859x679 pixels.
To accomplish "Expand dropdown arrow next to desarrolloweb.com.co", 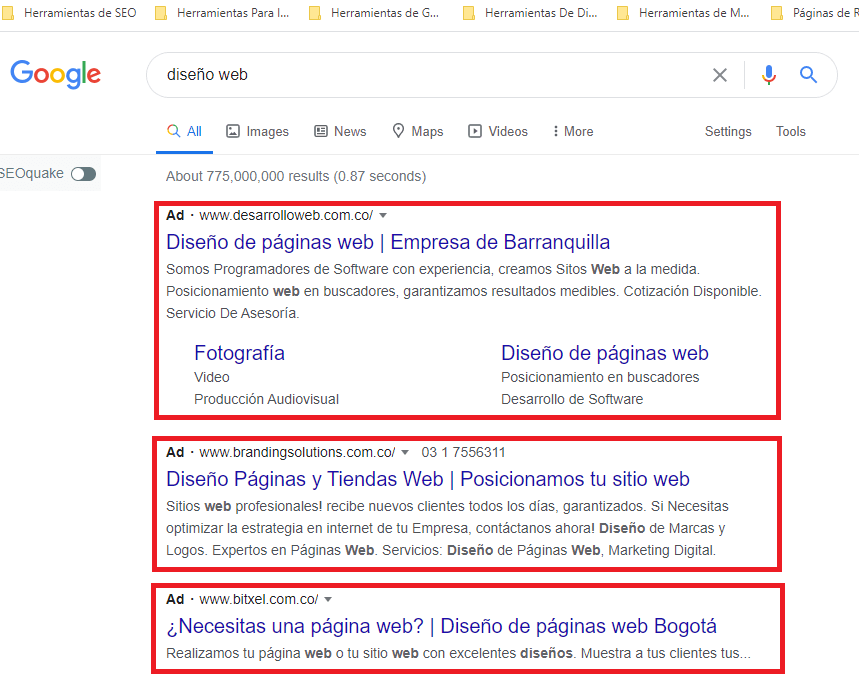I will pyautogui.click(x=383, y=215).
